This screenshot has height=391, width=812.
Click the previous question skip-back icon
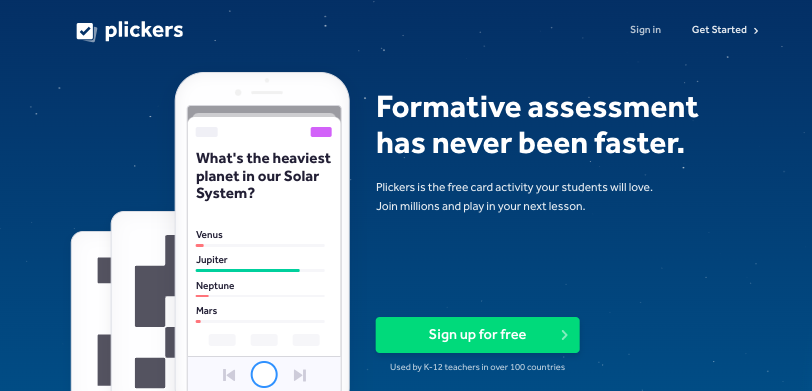229,375
